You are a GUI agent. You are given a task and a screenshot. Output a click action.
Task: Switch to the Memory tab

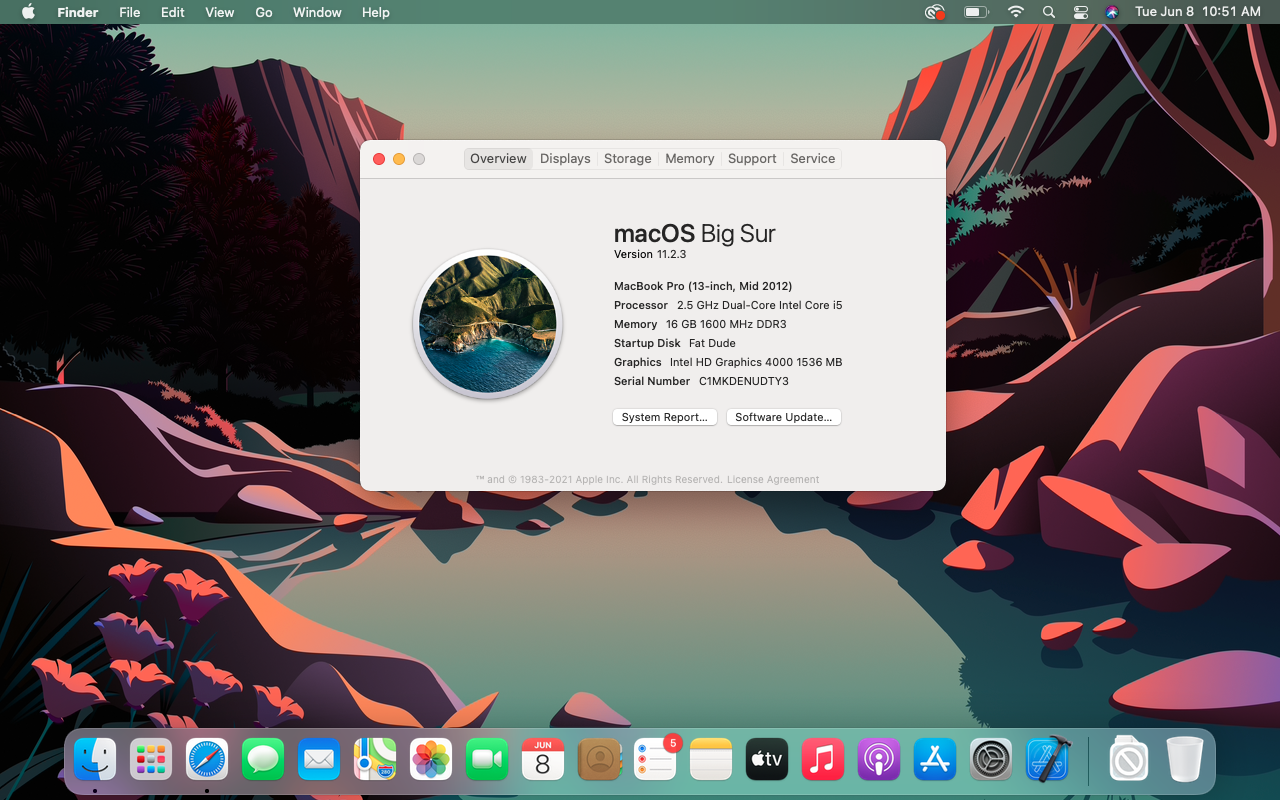(690, 159)
